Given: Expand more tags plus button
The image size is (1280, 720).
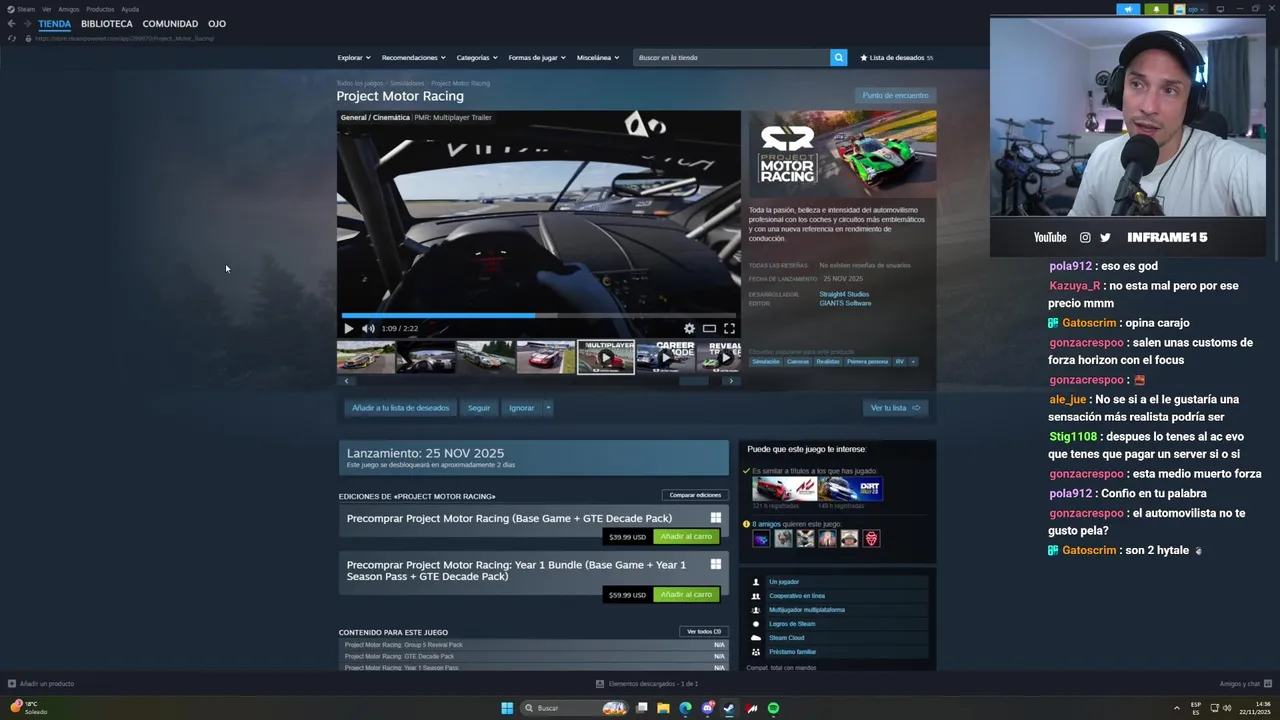Looking at the screenshot, I should (913, 362).
